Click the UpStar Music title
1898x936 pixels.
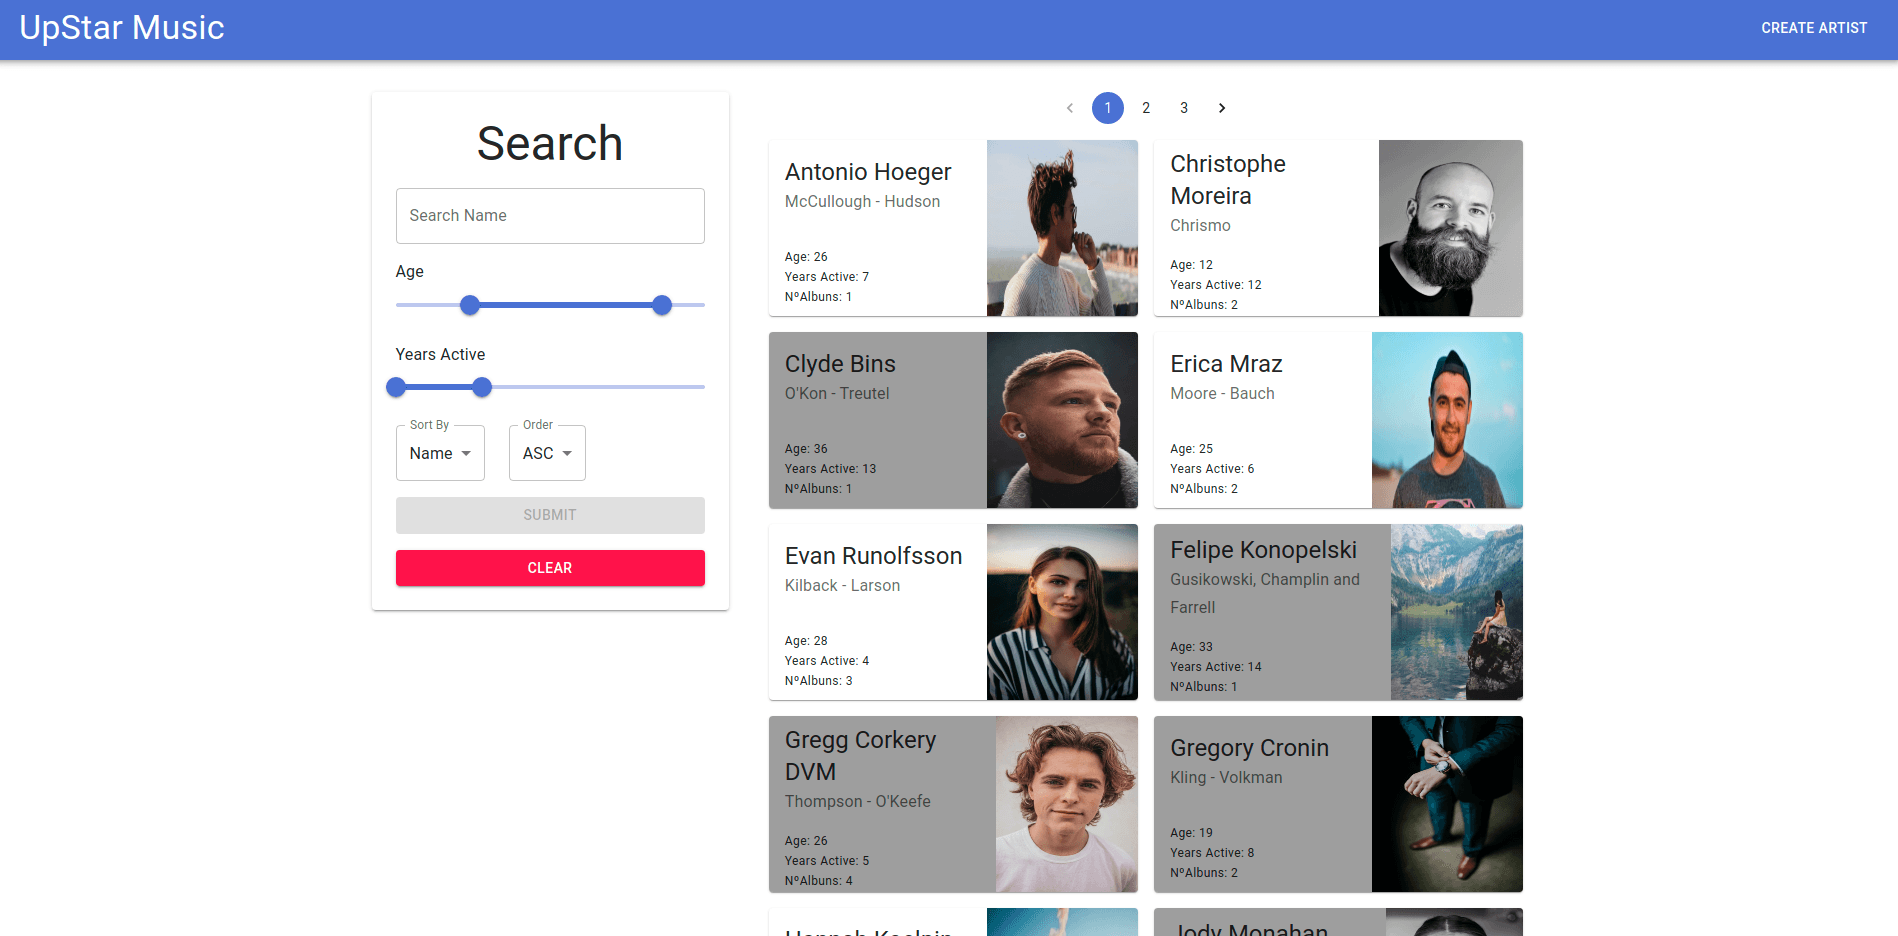pos(122,27)
